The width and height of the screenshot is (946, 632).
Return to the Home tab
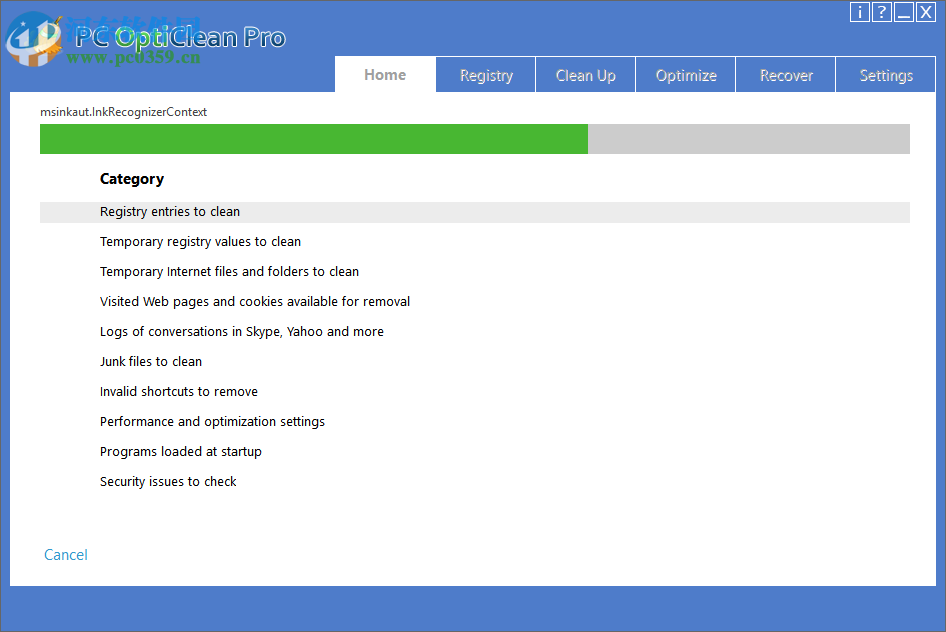tap(385, 74)
